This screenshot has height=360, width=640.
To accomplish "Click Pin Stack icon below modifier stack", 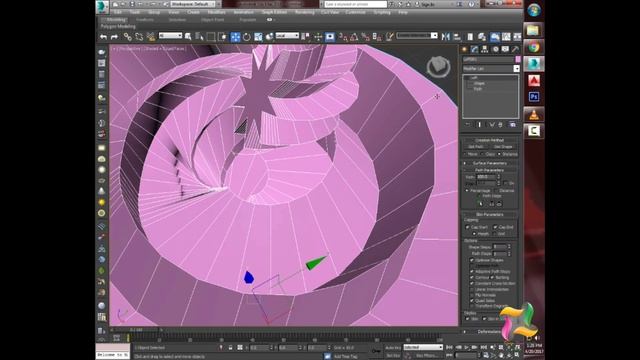I will (x=468, y=124).
